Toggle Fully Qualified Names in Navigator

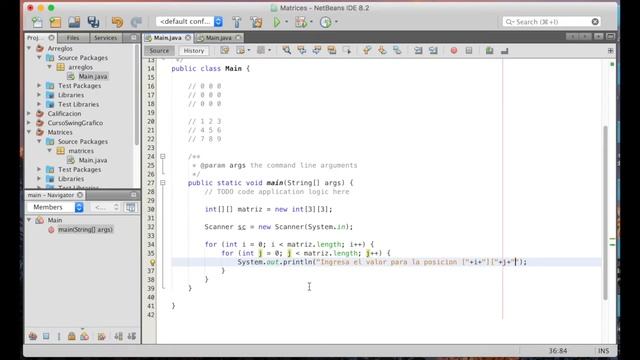pyautogui.click(x=101, y=336)
